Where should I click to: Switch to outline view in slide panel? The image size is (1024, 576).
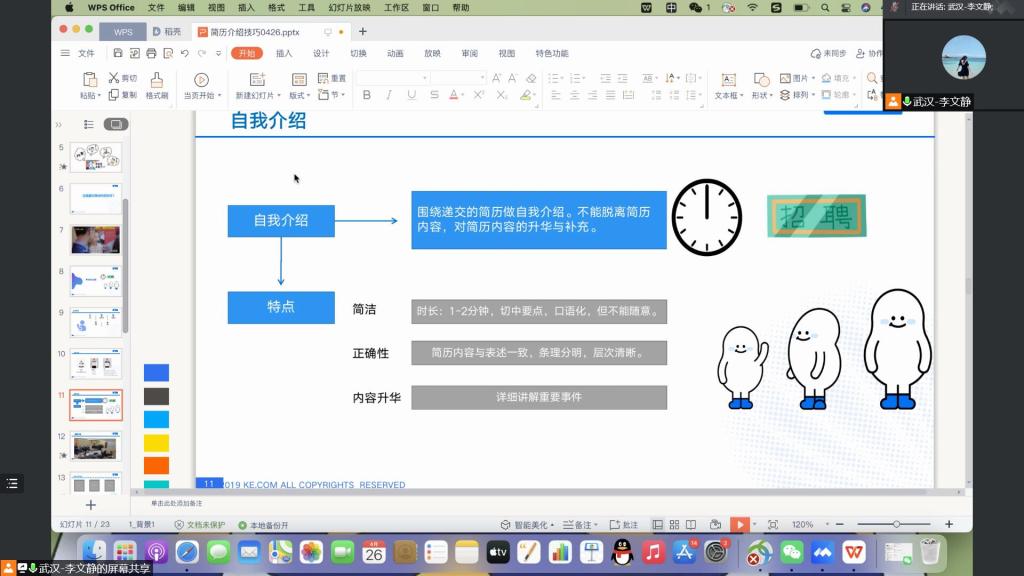click(x=89, y=124)
